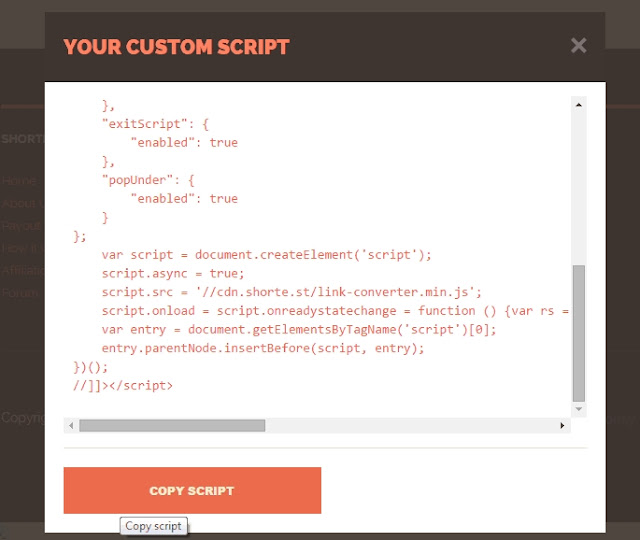
Task: Click the closing //]]></script> line
Action: pyautogui.click(x=123, y=386)
